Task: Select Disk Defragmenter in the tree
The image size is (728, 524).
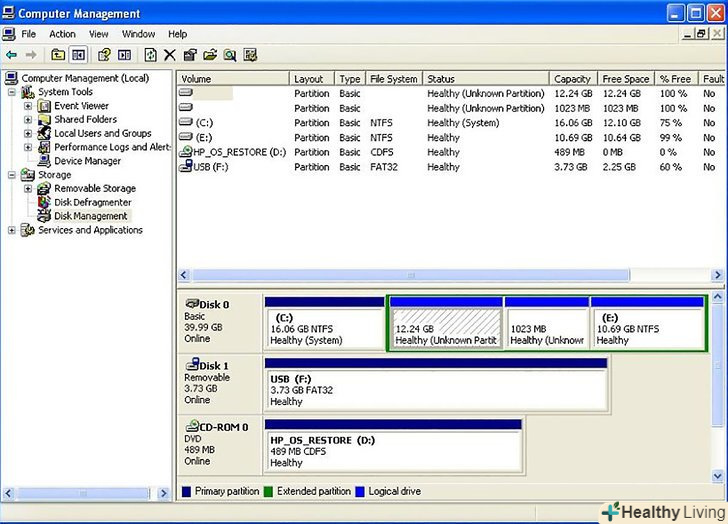Action: pyautogui.click(x=92, y=202)
